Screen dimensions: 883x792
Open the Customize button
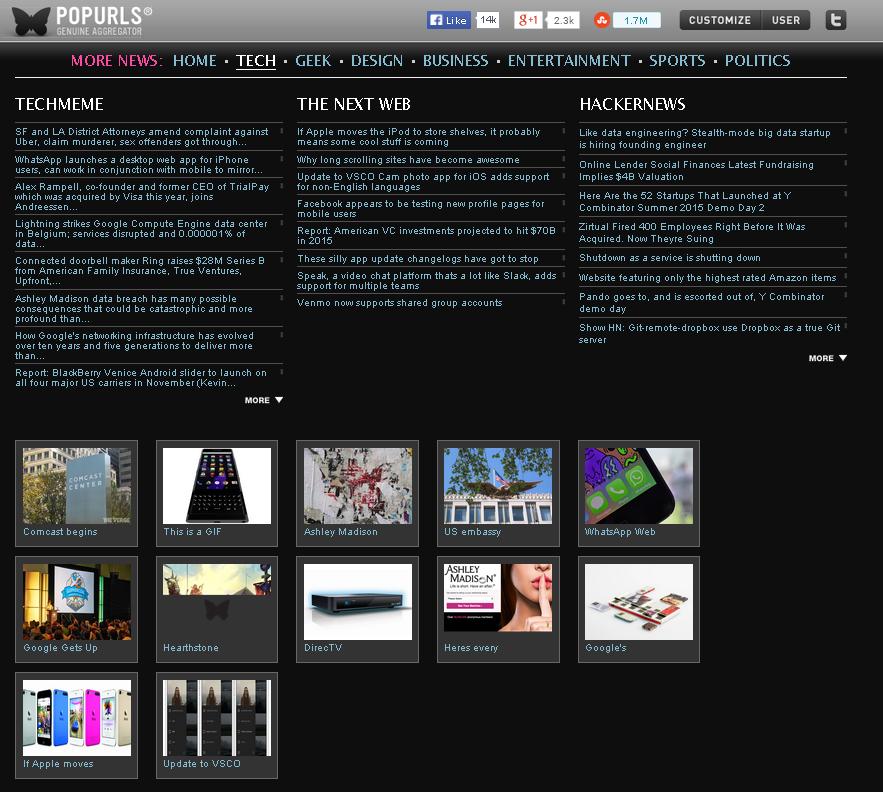pos(720,20)
